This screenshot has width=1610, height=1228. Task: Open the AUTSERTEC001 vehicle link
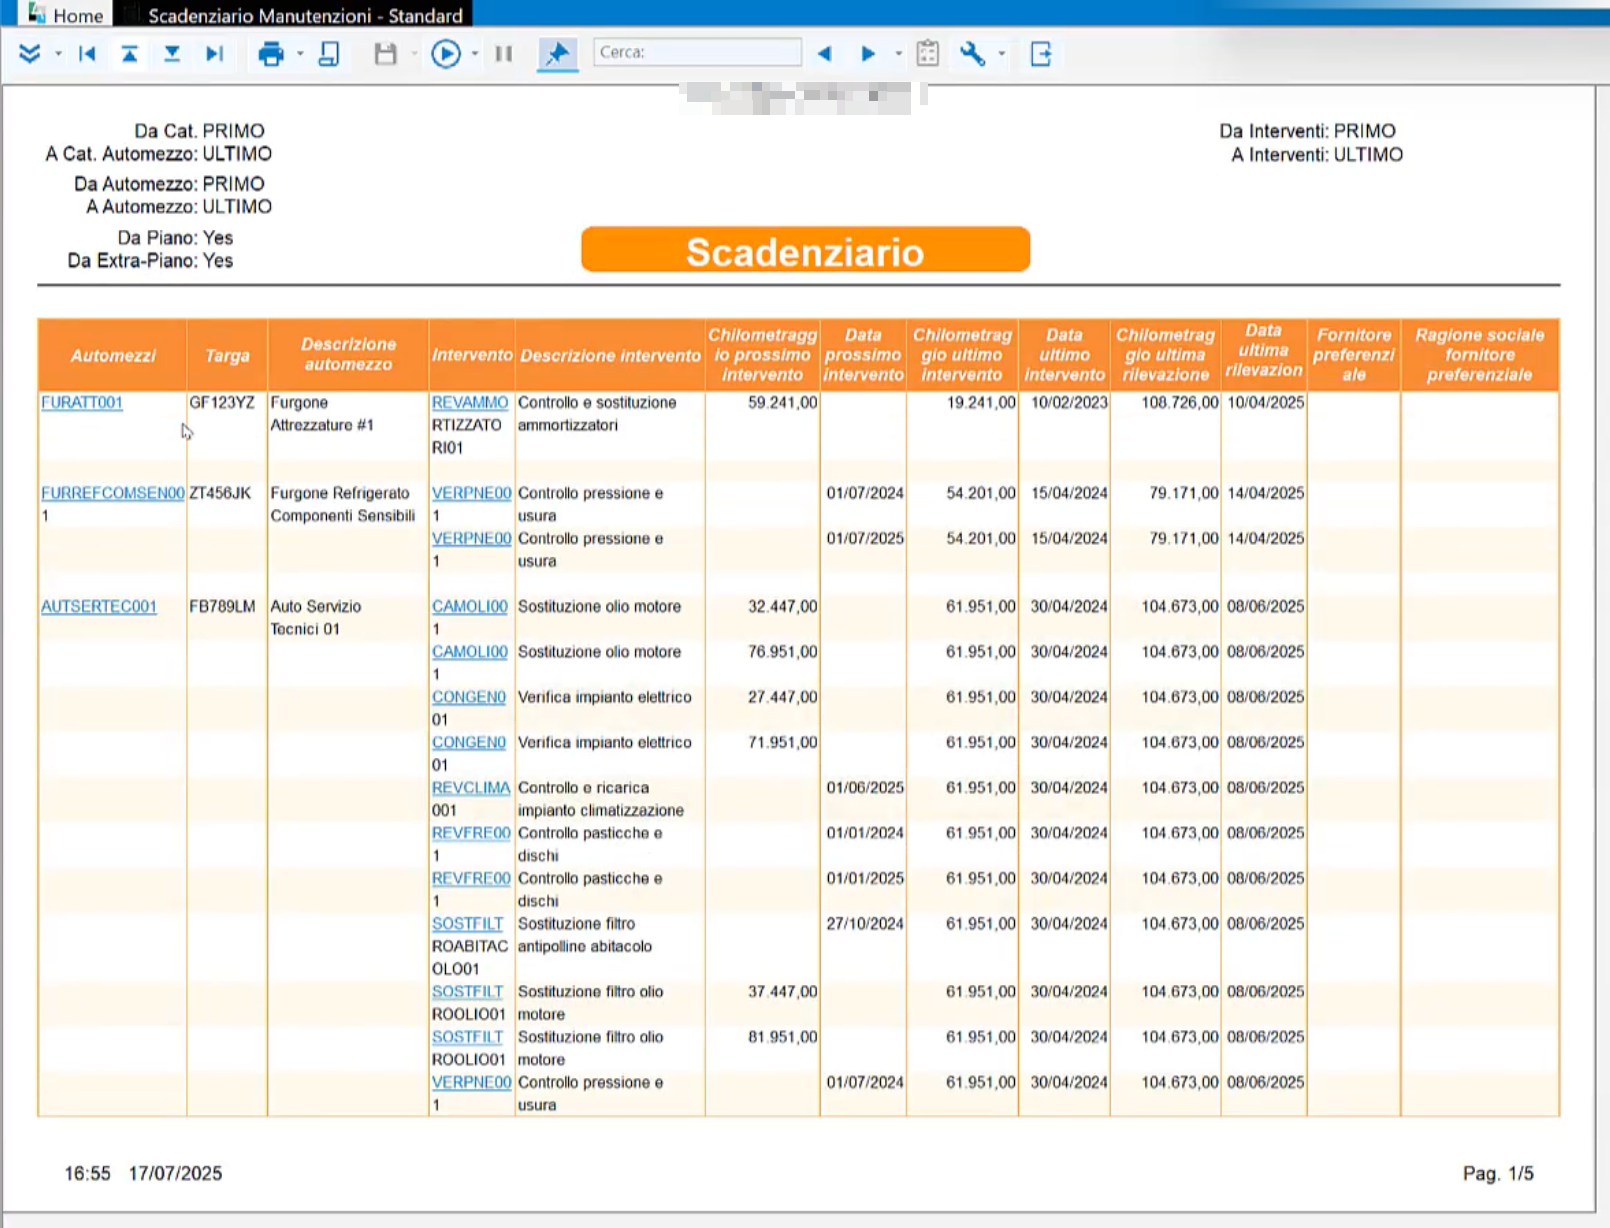pos(99,606)
